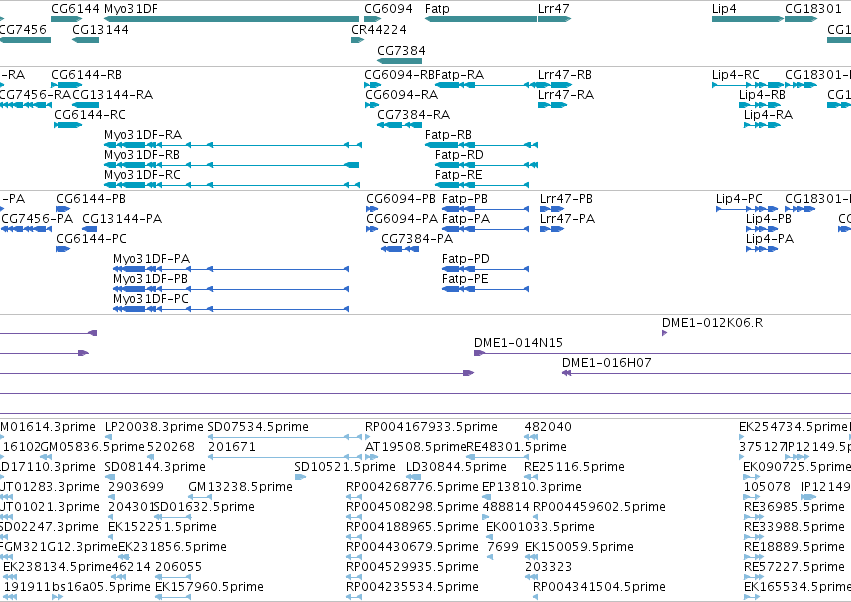The image size is (851, 602).
Task: Select EST RE18889.5prime
Action: click(754, 556)
